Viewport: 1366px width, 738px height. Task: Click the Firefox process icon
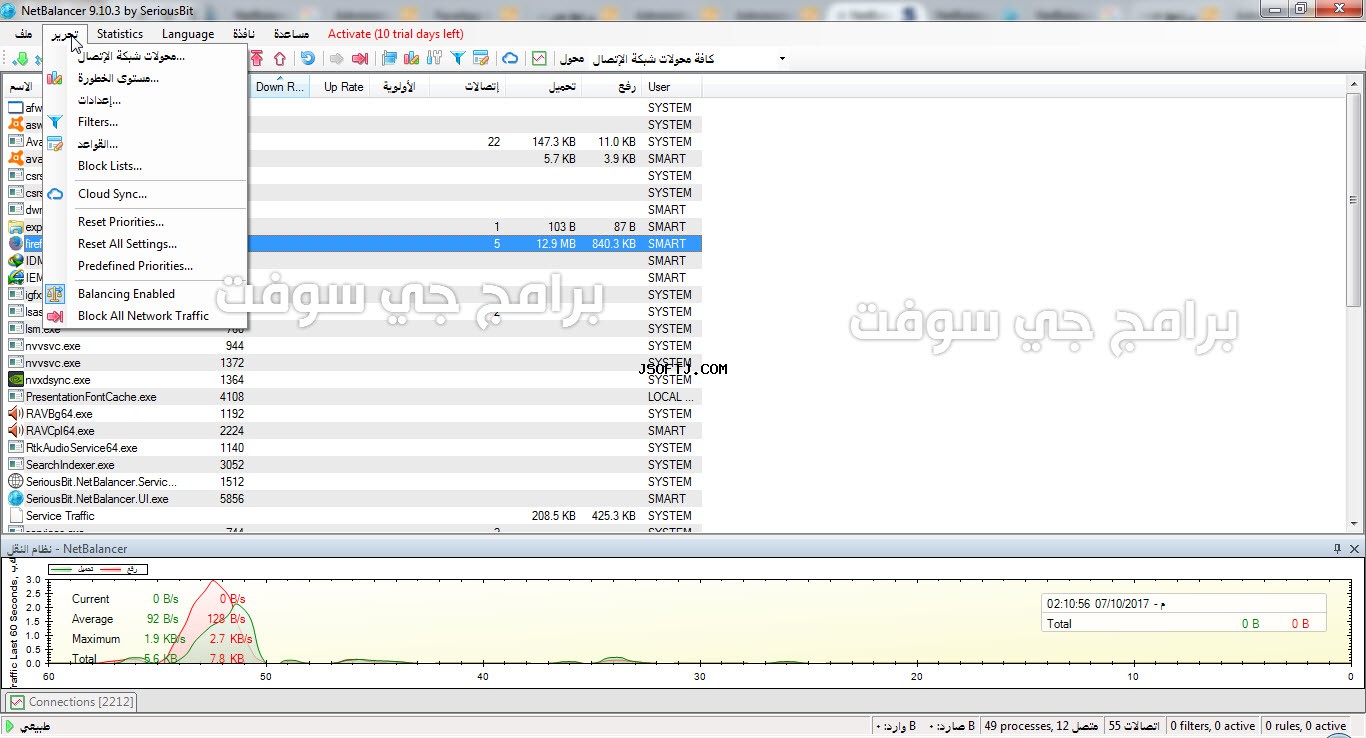pos(16,244)
